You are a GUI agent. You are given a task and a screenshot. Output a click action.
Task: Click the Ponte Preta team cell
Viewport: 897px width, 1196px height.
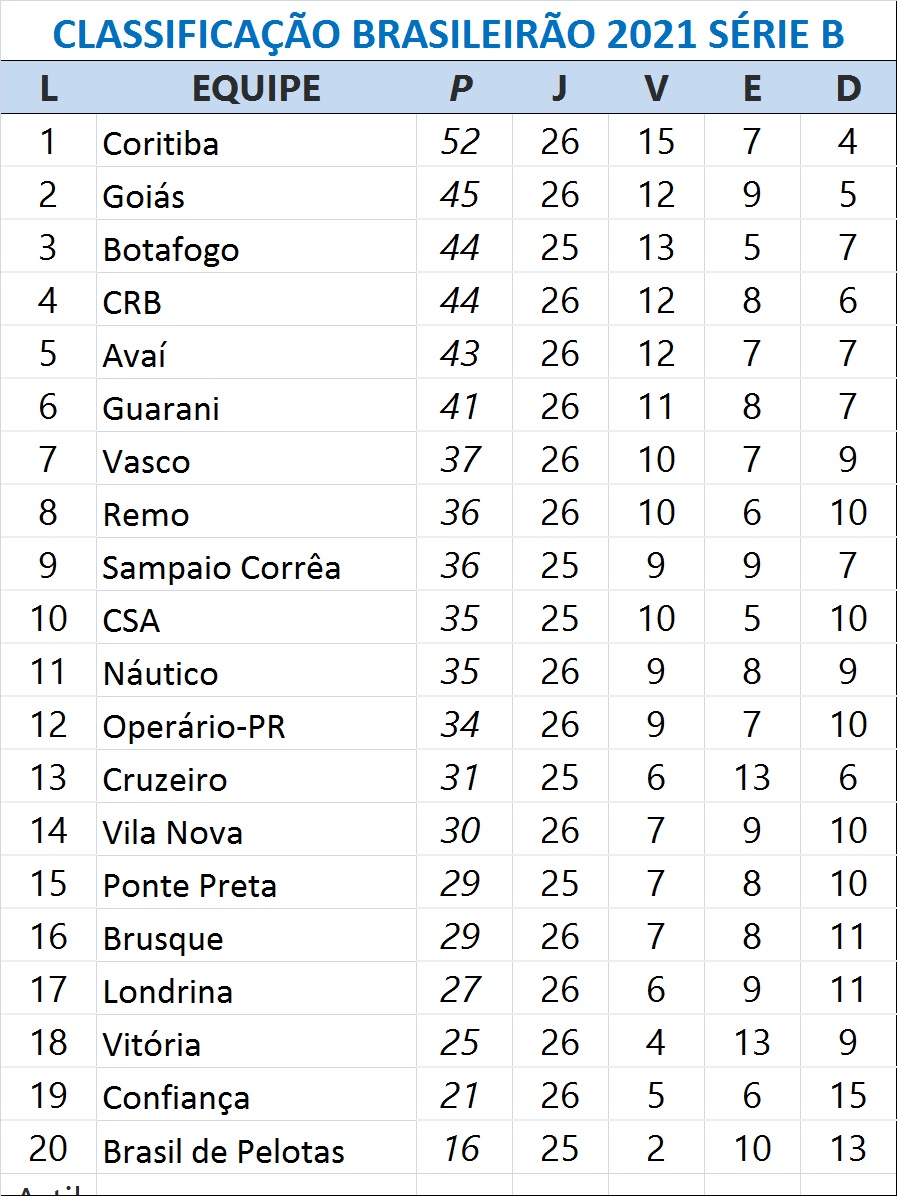coord(189,885)
